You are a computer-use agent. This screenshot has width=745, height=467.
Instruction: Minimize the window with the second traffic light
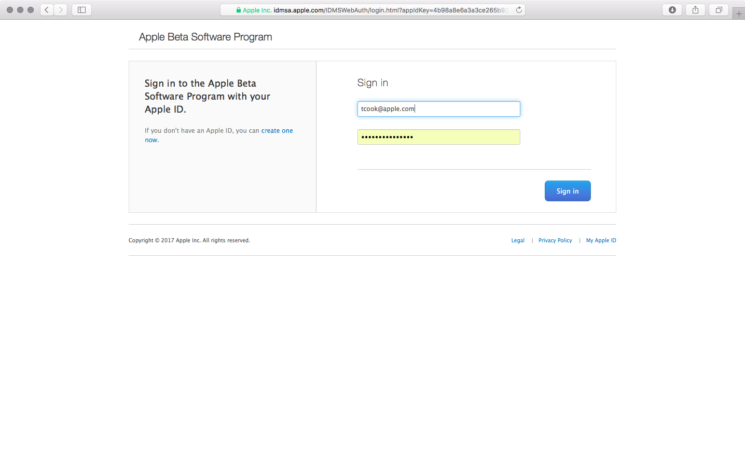(x=20, y=10)
